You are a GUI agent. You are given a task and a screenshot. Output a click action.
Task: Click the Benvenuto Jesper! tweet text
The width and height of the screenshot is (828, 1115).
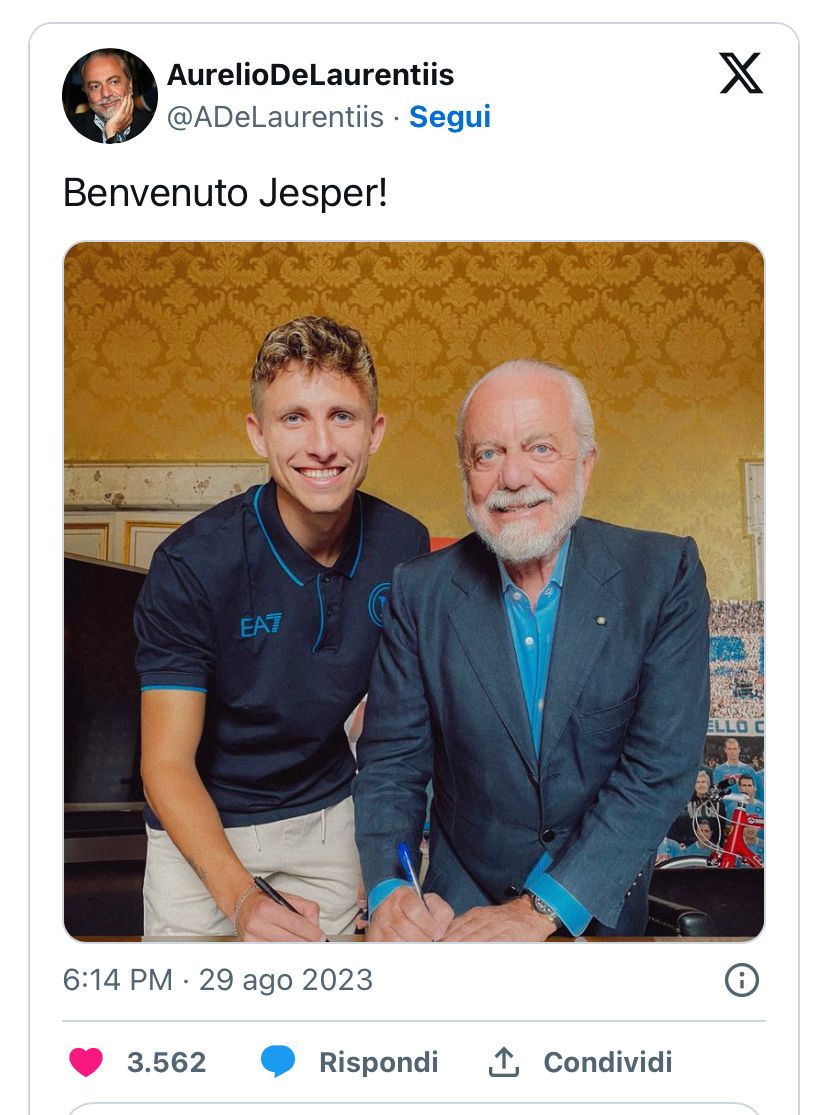click(225, 192)
